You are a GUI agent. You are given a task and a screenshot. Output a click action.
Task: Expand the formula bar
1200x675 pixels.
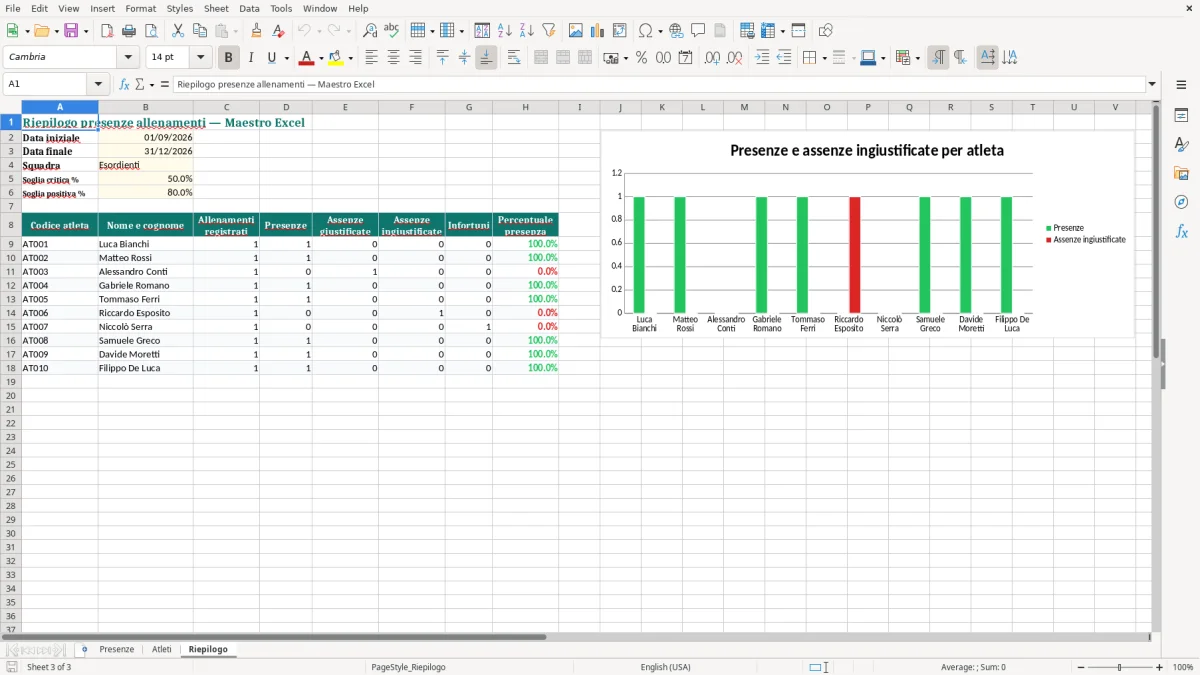point(1152,84)
